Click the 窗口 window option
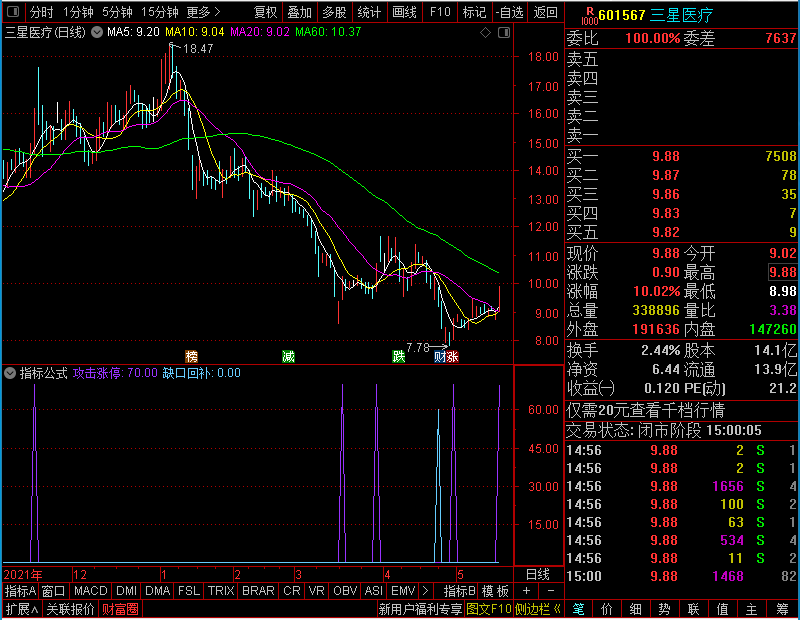The height and width of the screenshot is (620, 800). pos(54,591)
